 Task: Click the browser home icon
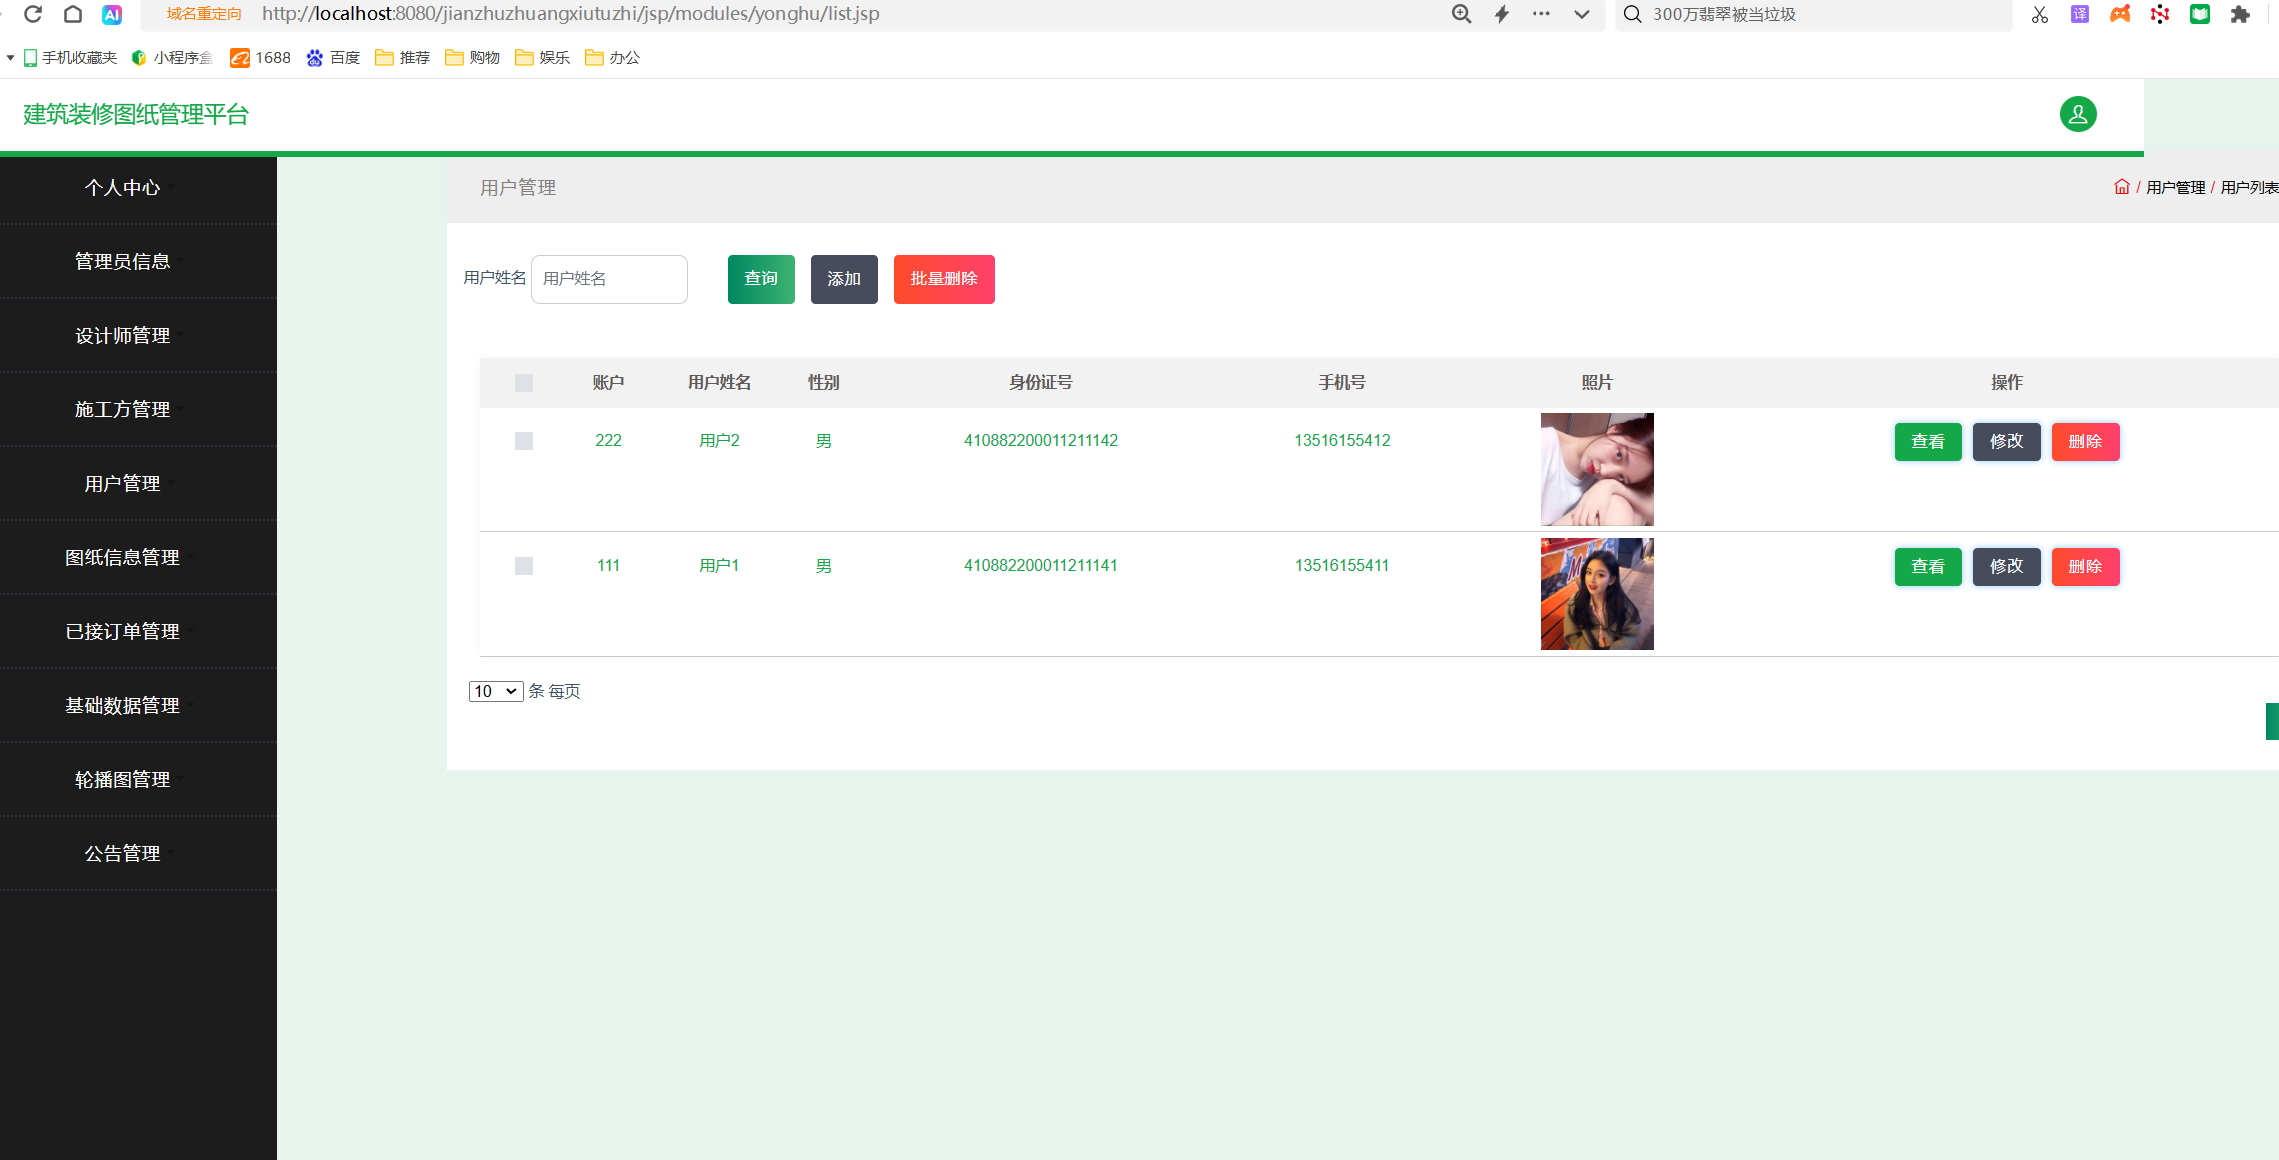click(x=73, y=14)
